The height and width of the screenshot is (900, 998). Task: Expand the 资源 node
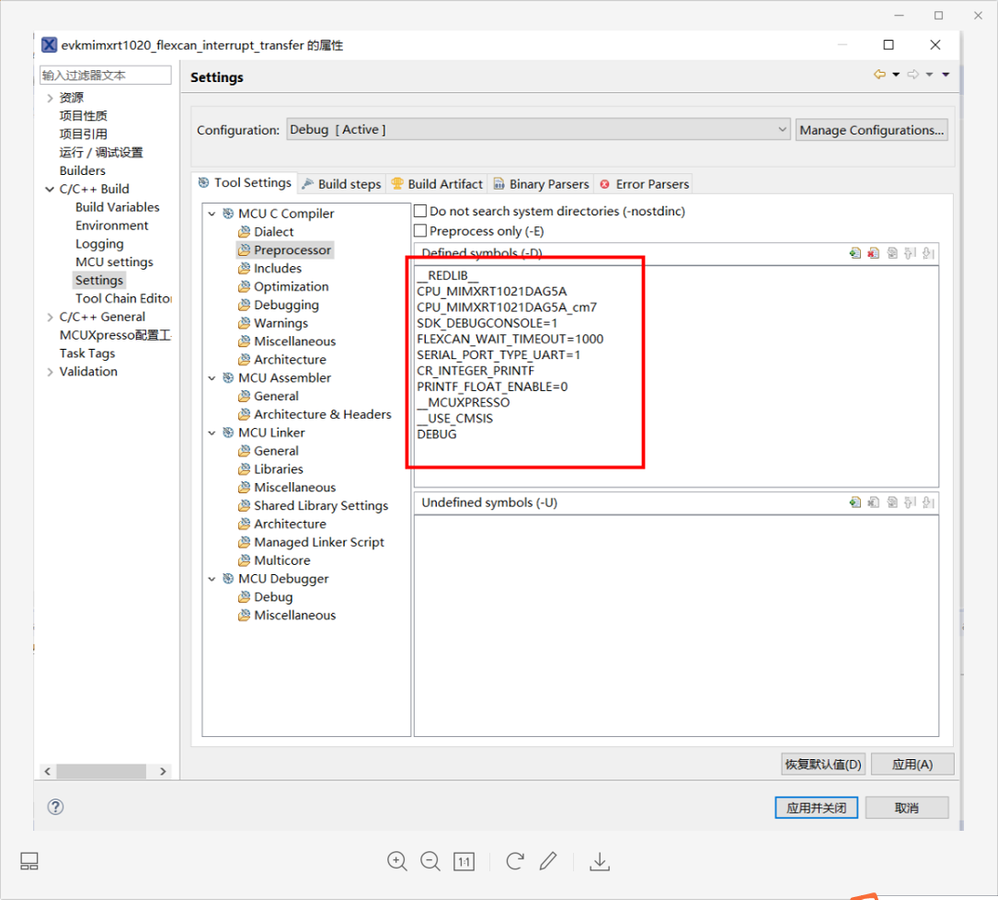(50, 98)
